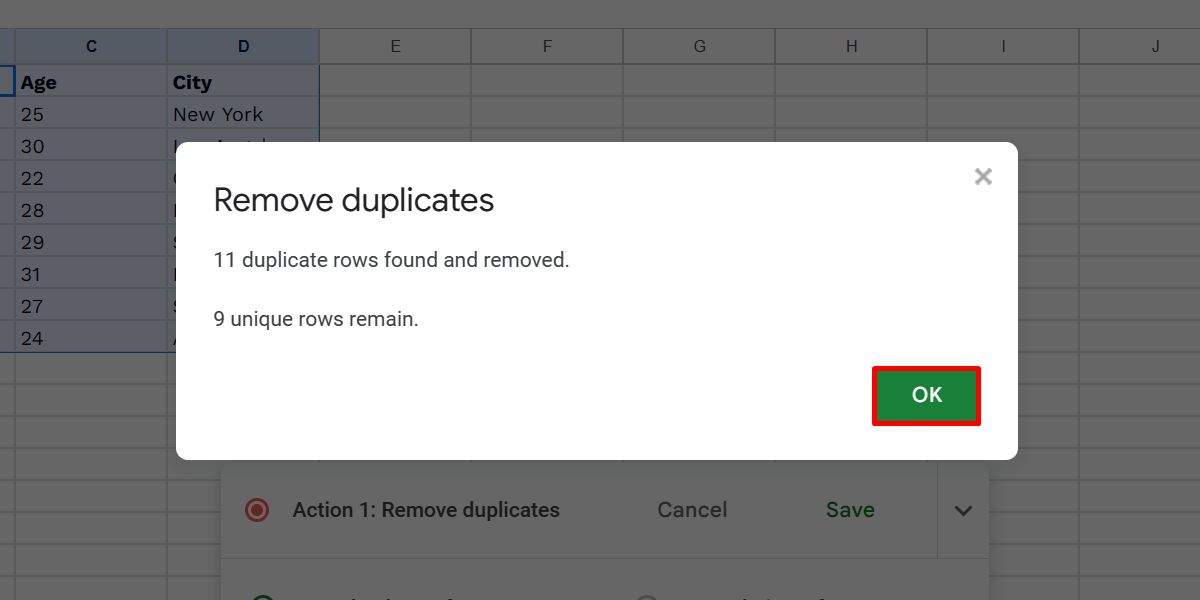Select column D header
Screen dimensions: 1200x600
tap(243, 45)
